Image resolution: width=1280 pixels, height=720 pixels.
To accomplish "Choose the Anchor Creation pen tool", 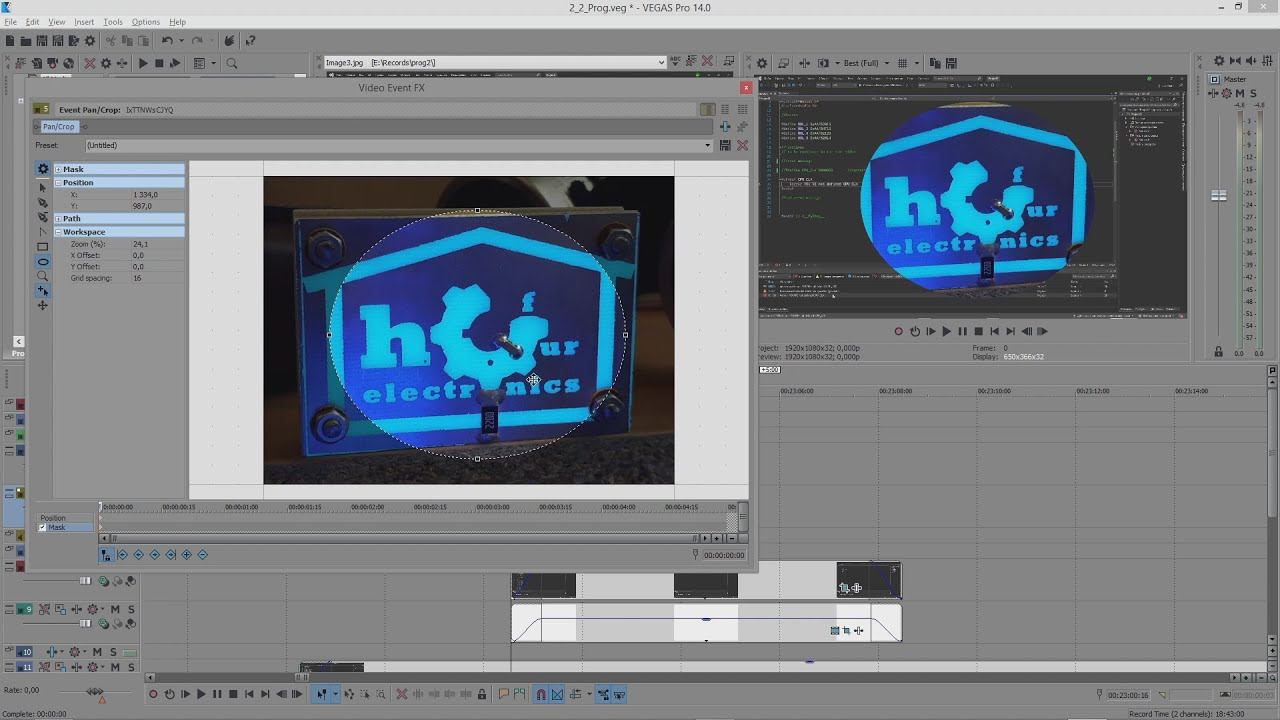I will (42, 202).
